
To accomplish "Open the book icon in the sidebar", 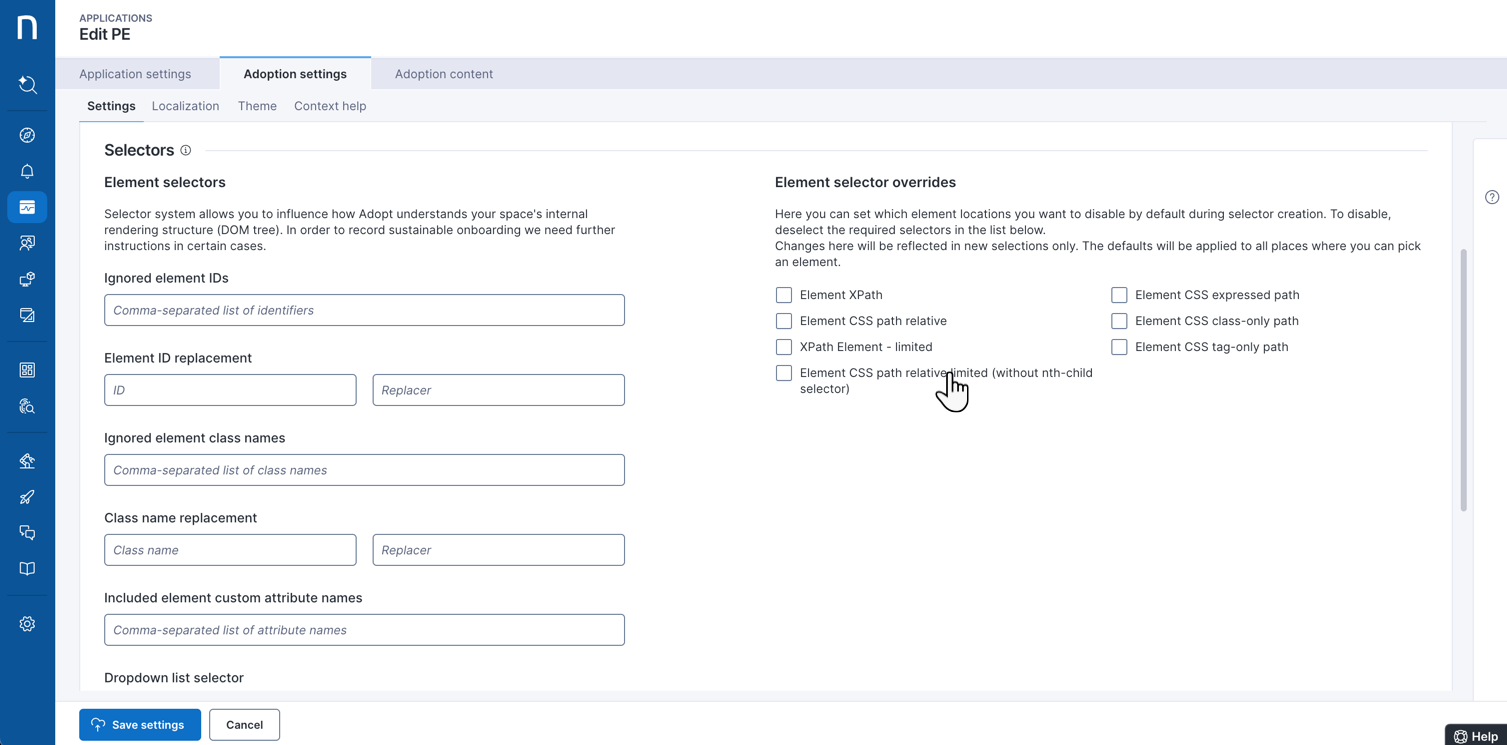I will (x=27, y=569).
